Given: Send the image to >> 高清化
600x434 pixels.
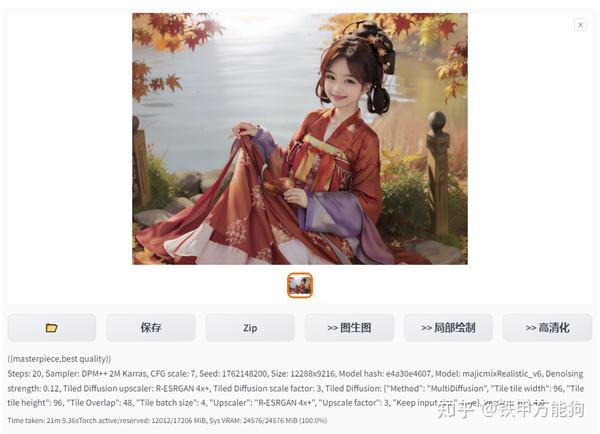Looking at the screenshot, I should (548, 328).
